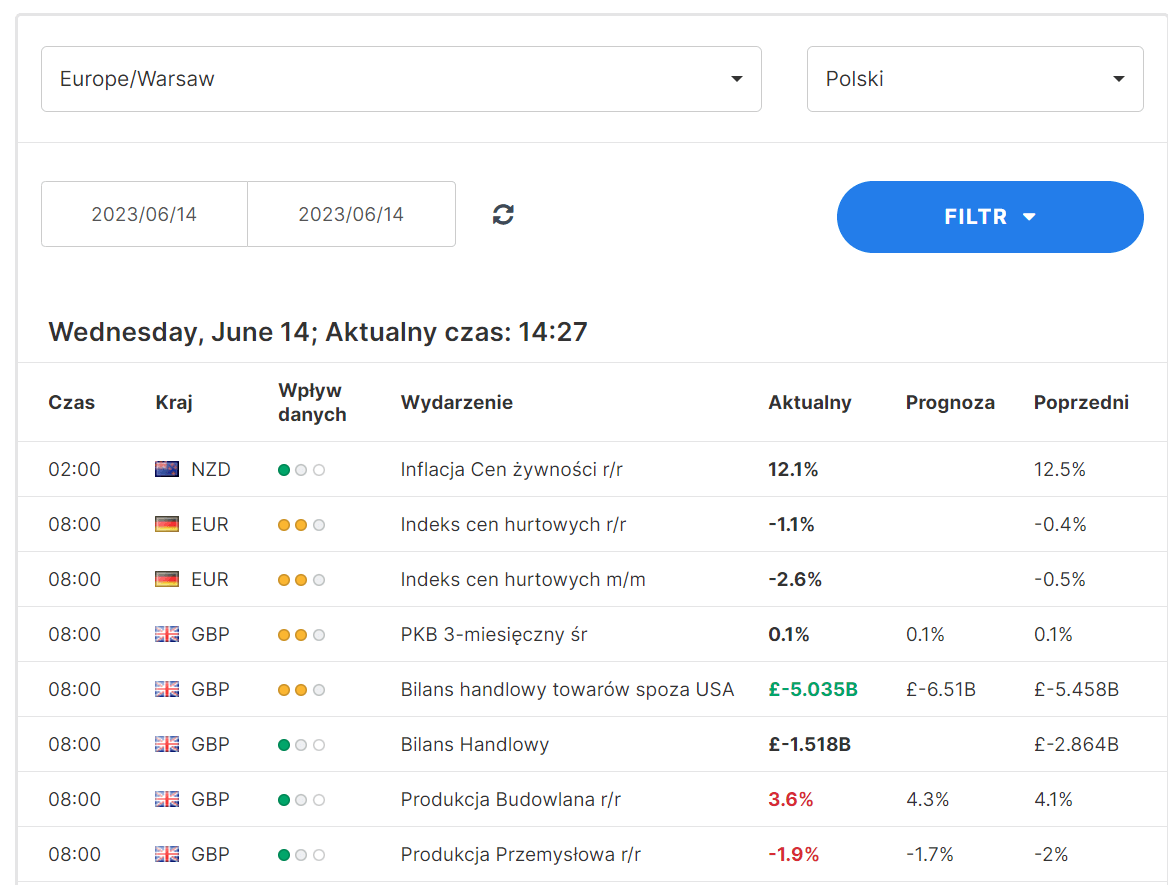The width and height of the screenshot is (1168, 885).
Task: Click the start date field 2023/06/14
Action: point(144,215)
